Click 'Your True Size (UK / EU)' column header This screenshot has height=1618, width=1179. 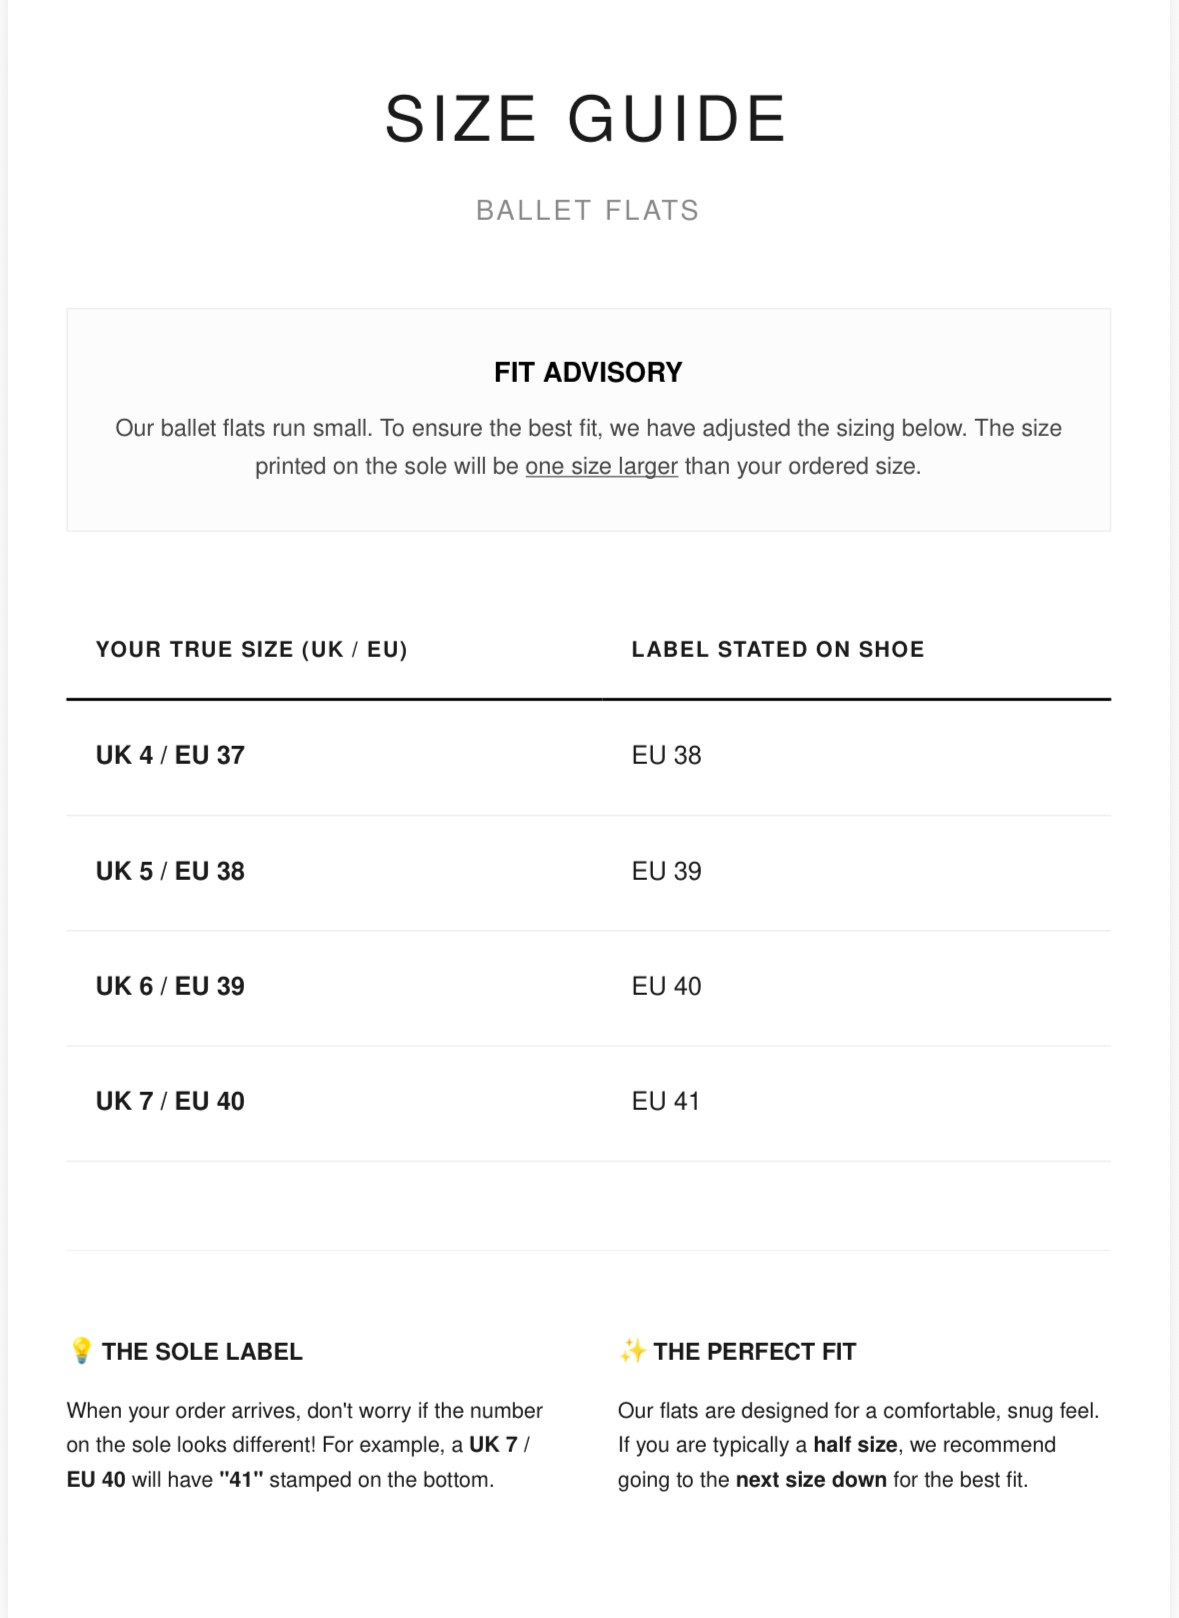pos(252,649)
